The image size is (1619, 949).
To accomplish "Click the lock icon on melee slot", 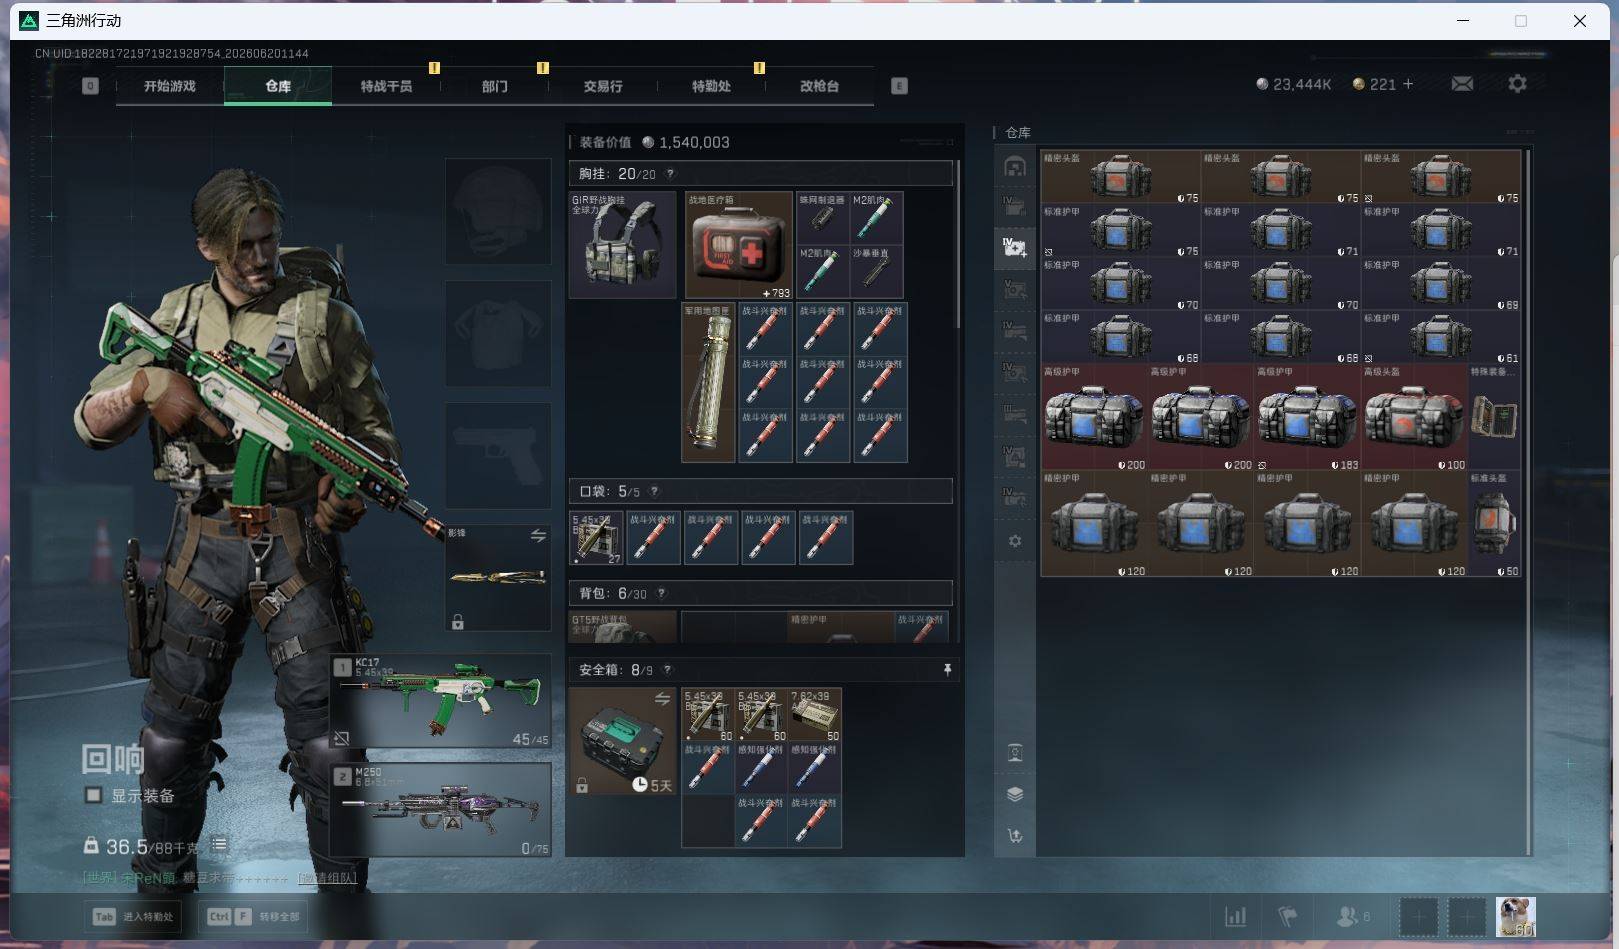I will tap(458, 622).
